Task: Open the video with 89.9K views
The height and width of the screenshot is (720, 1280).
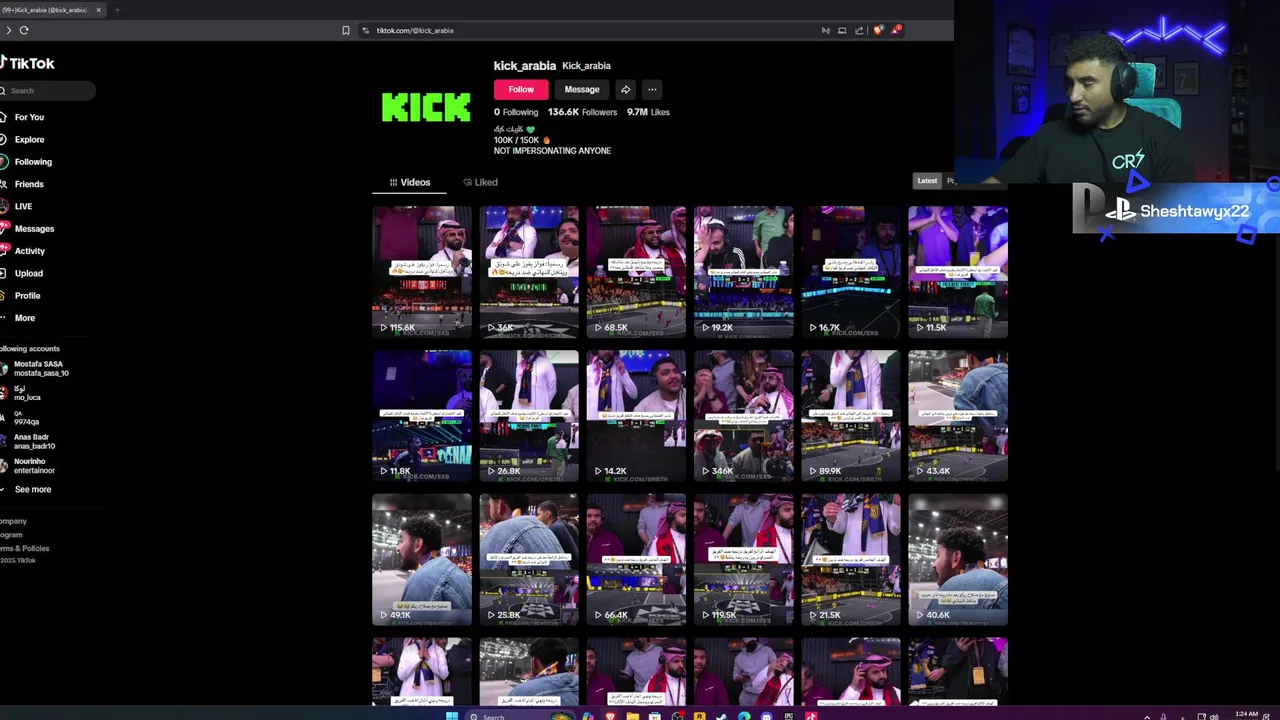Action: click(851, 416)
